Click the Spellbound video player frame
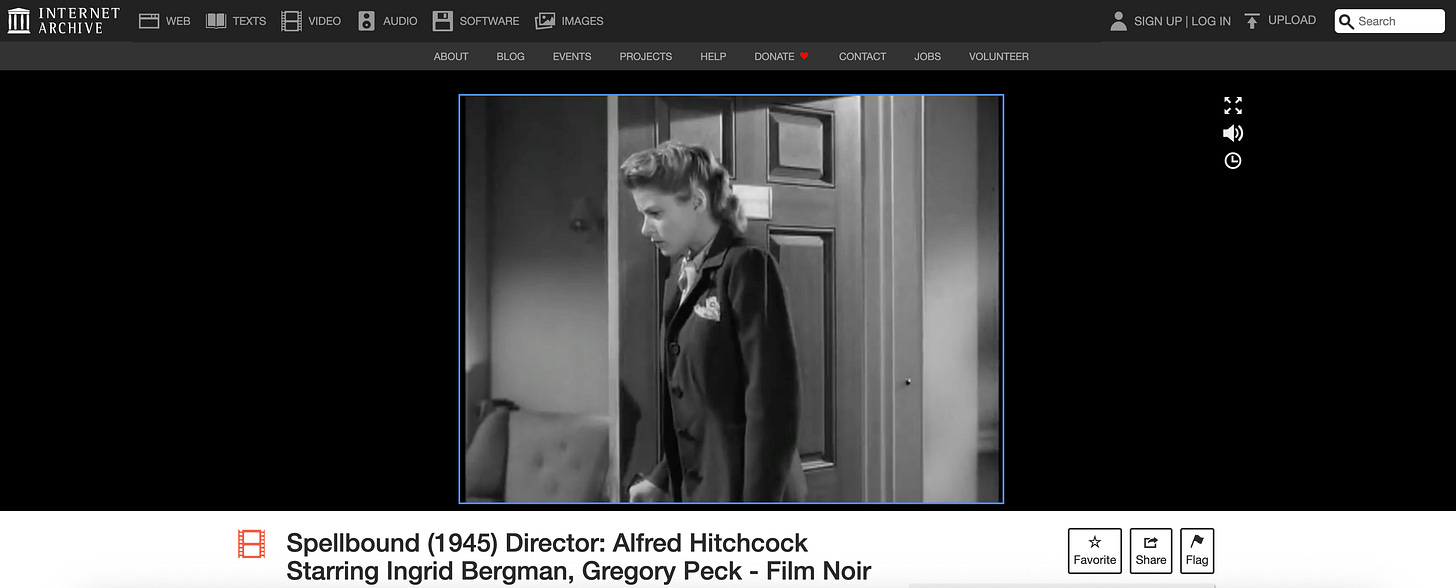Viewport: 1456px width, 588px height. (731, 299)
